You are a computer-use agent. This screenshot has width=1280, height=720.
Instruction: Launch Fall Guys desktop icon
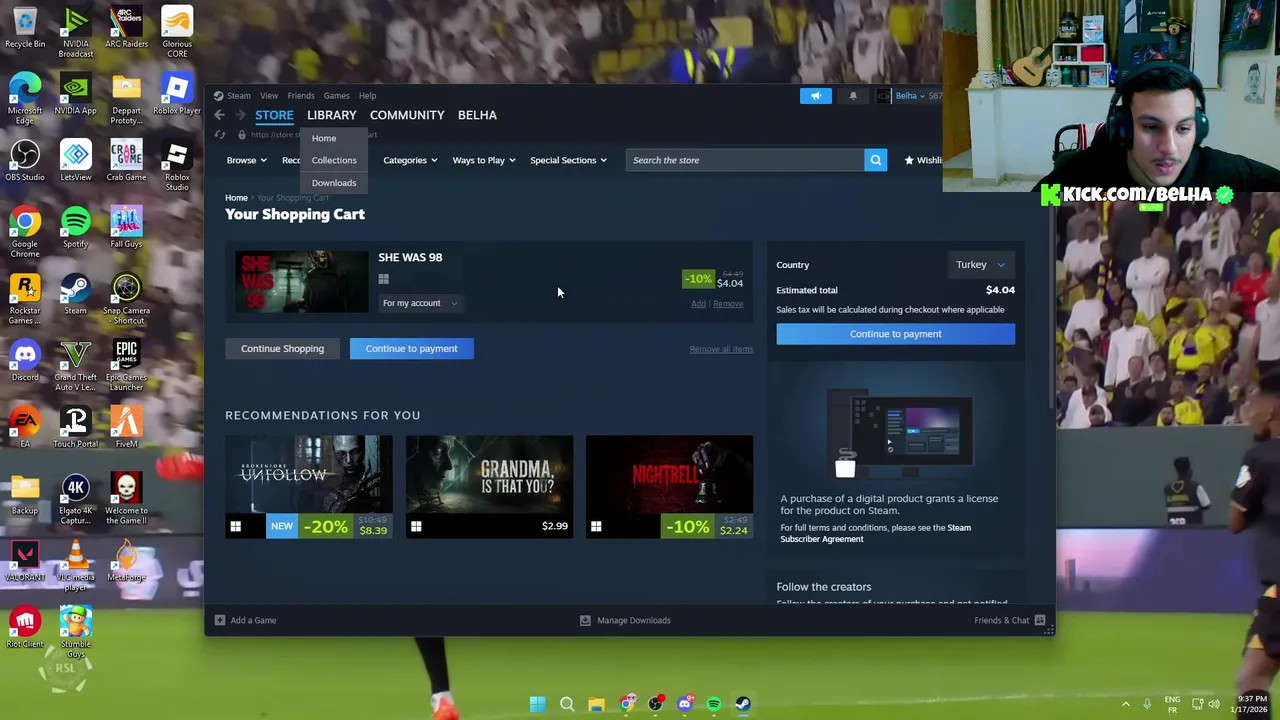tap(126, 229)
